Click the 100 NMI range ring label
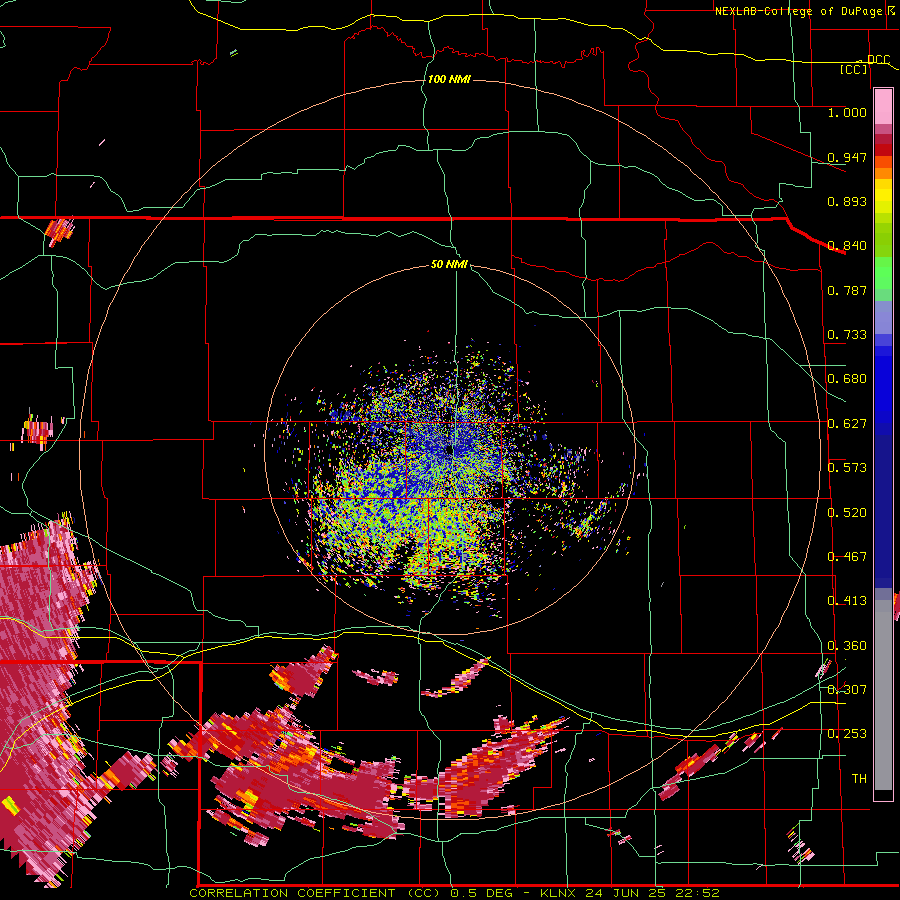The image size is (900, 900). click(449, 79)
